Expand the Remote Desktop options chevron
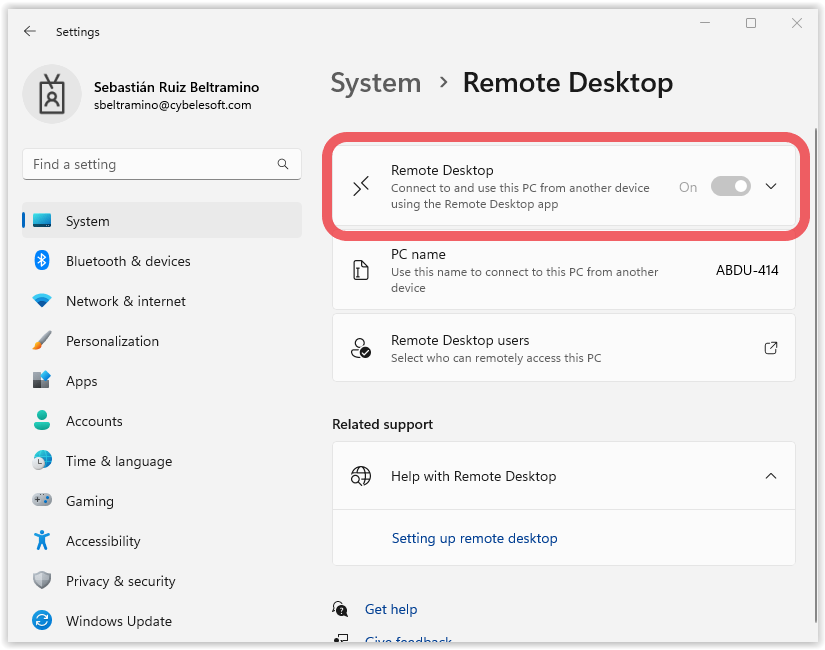Screen dimensions: 825x650 [x=771, y=186]
